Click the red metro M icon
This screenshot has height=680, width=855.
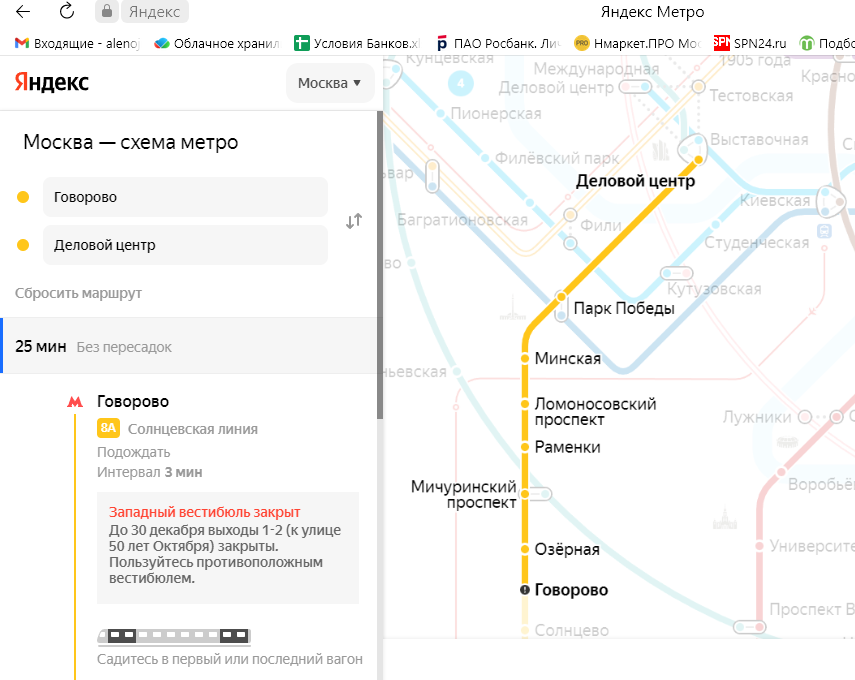[x=75, y=402]
